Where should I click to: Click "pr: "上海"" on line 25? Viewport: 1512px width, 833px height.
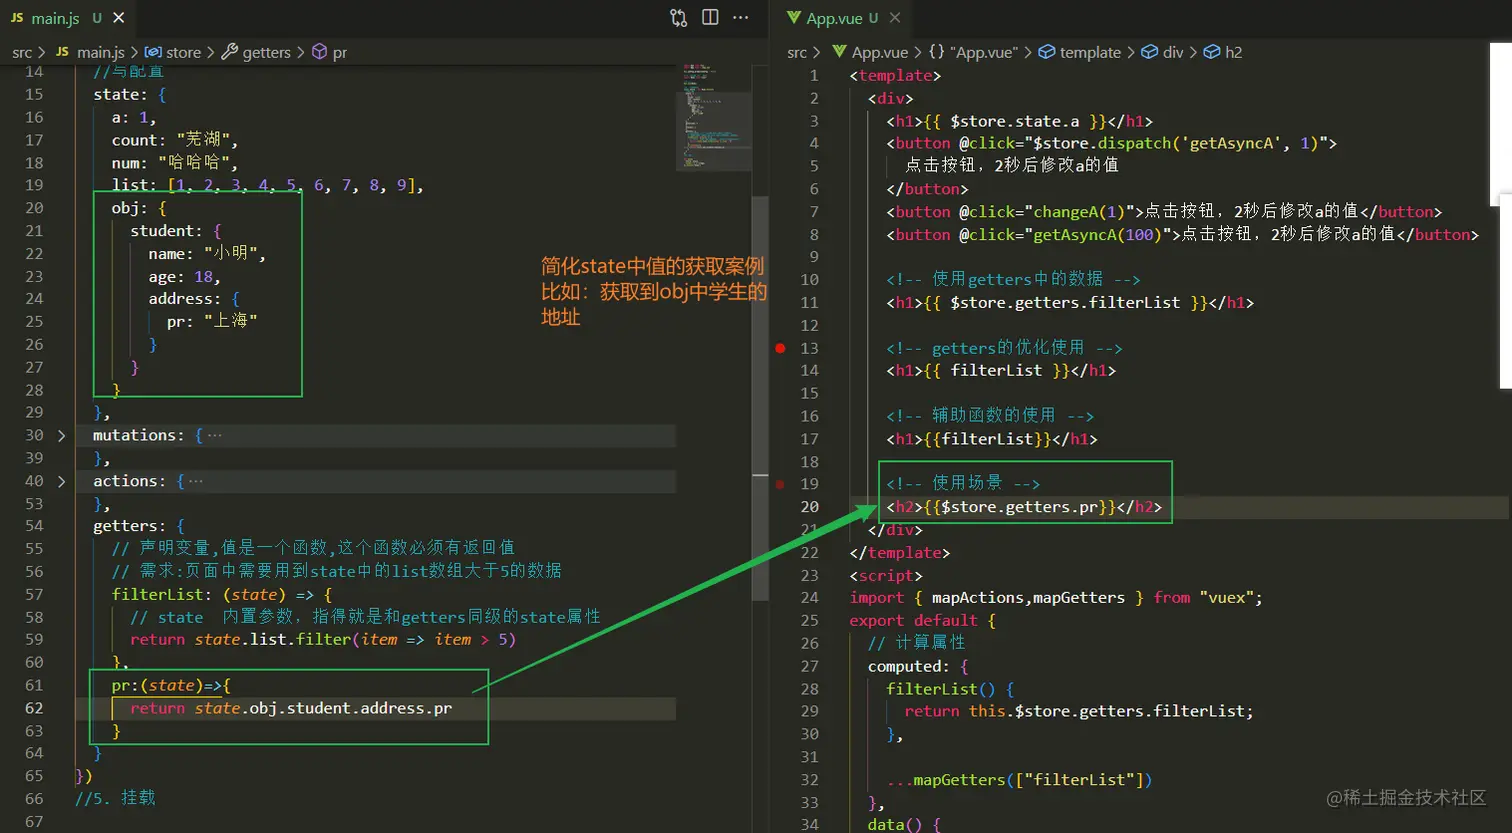tap(212, 321)
